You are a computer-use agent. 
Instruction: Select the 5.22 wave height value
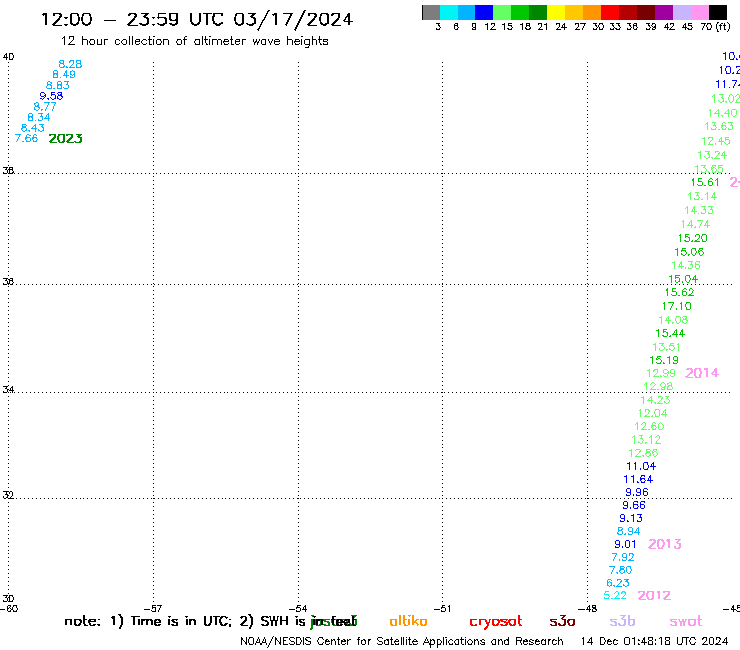[615, 595]
